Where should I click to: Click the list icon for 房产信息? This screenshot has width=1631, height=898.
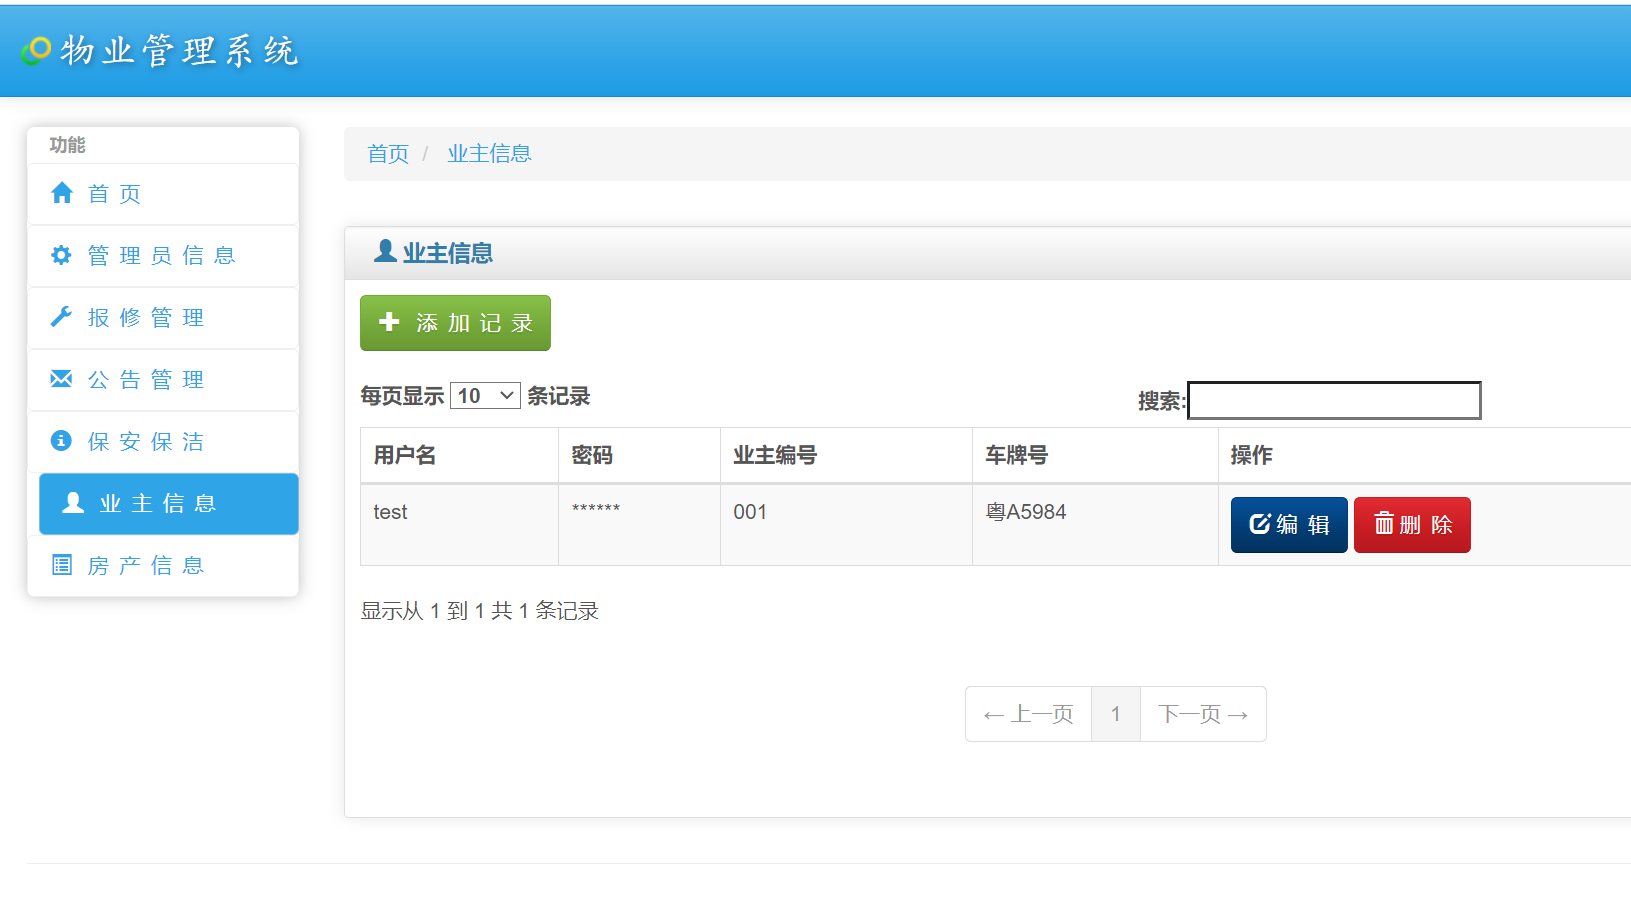(x=62, y=565)
